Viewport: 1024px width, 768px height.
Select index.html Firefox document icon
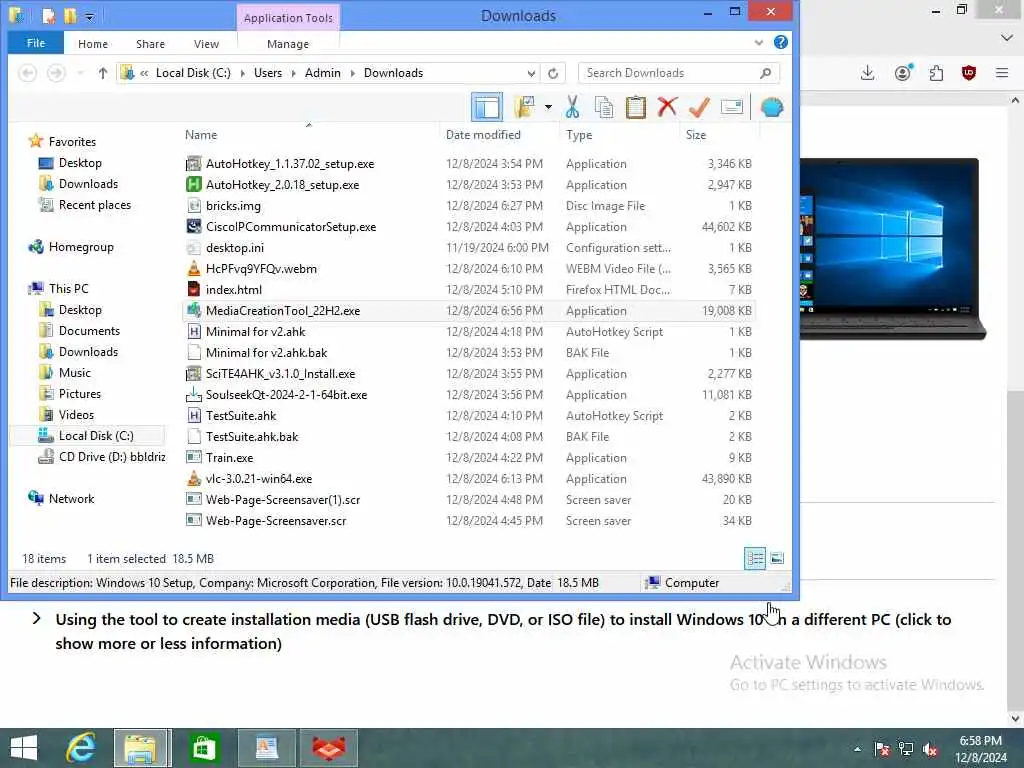[x=193, y=289]
